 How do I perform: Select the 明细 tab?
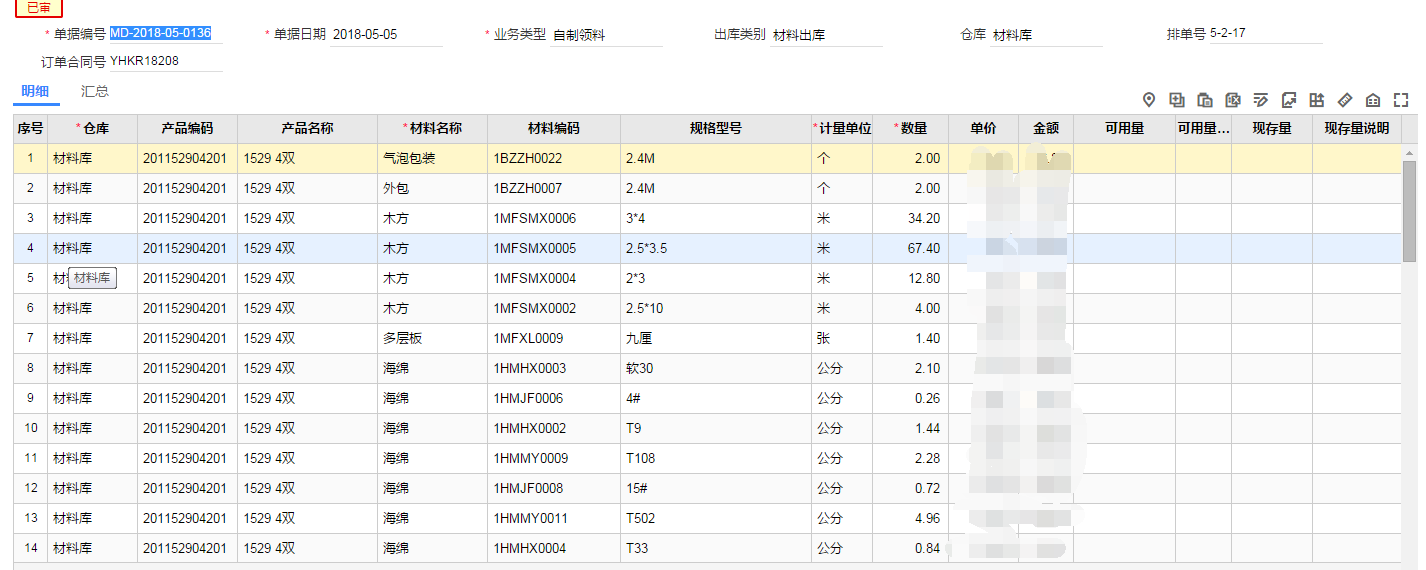[x=35, y=92]
